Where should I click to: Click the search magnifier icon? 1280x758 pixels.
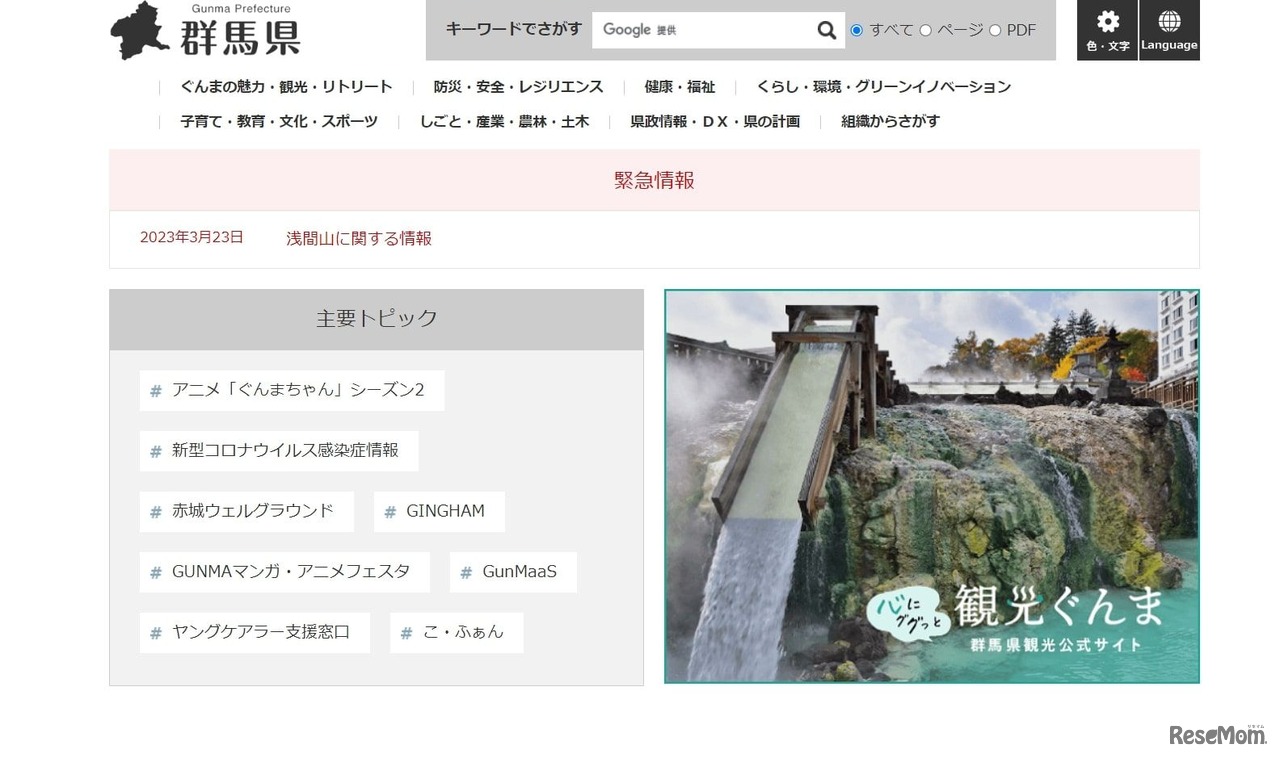point(827,30)
